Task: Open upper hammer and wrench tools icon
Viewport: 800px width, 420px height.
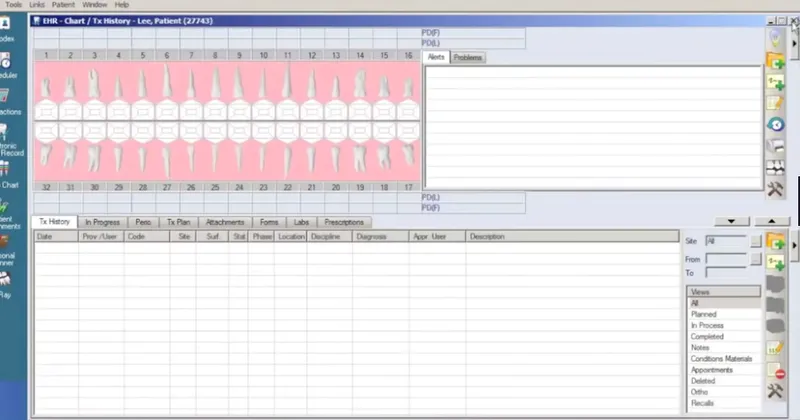Action: 775,189
